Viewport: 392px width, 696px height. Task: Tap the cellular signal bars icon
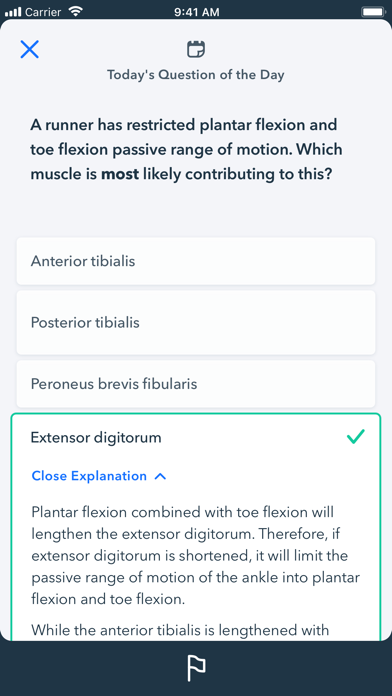(x=13, y=12)
